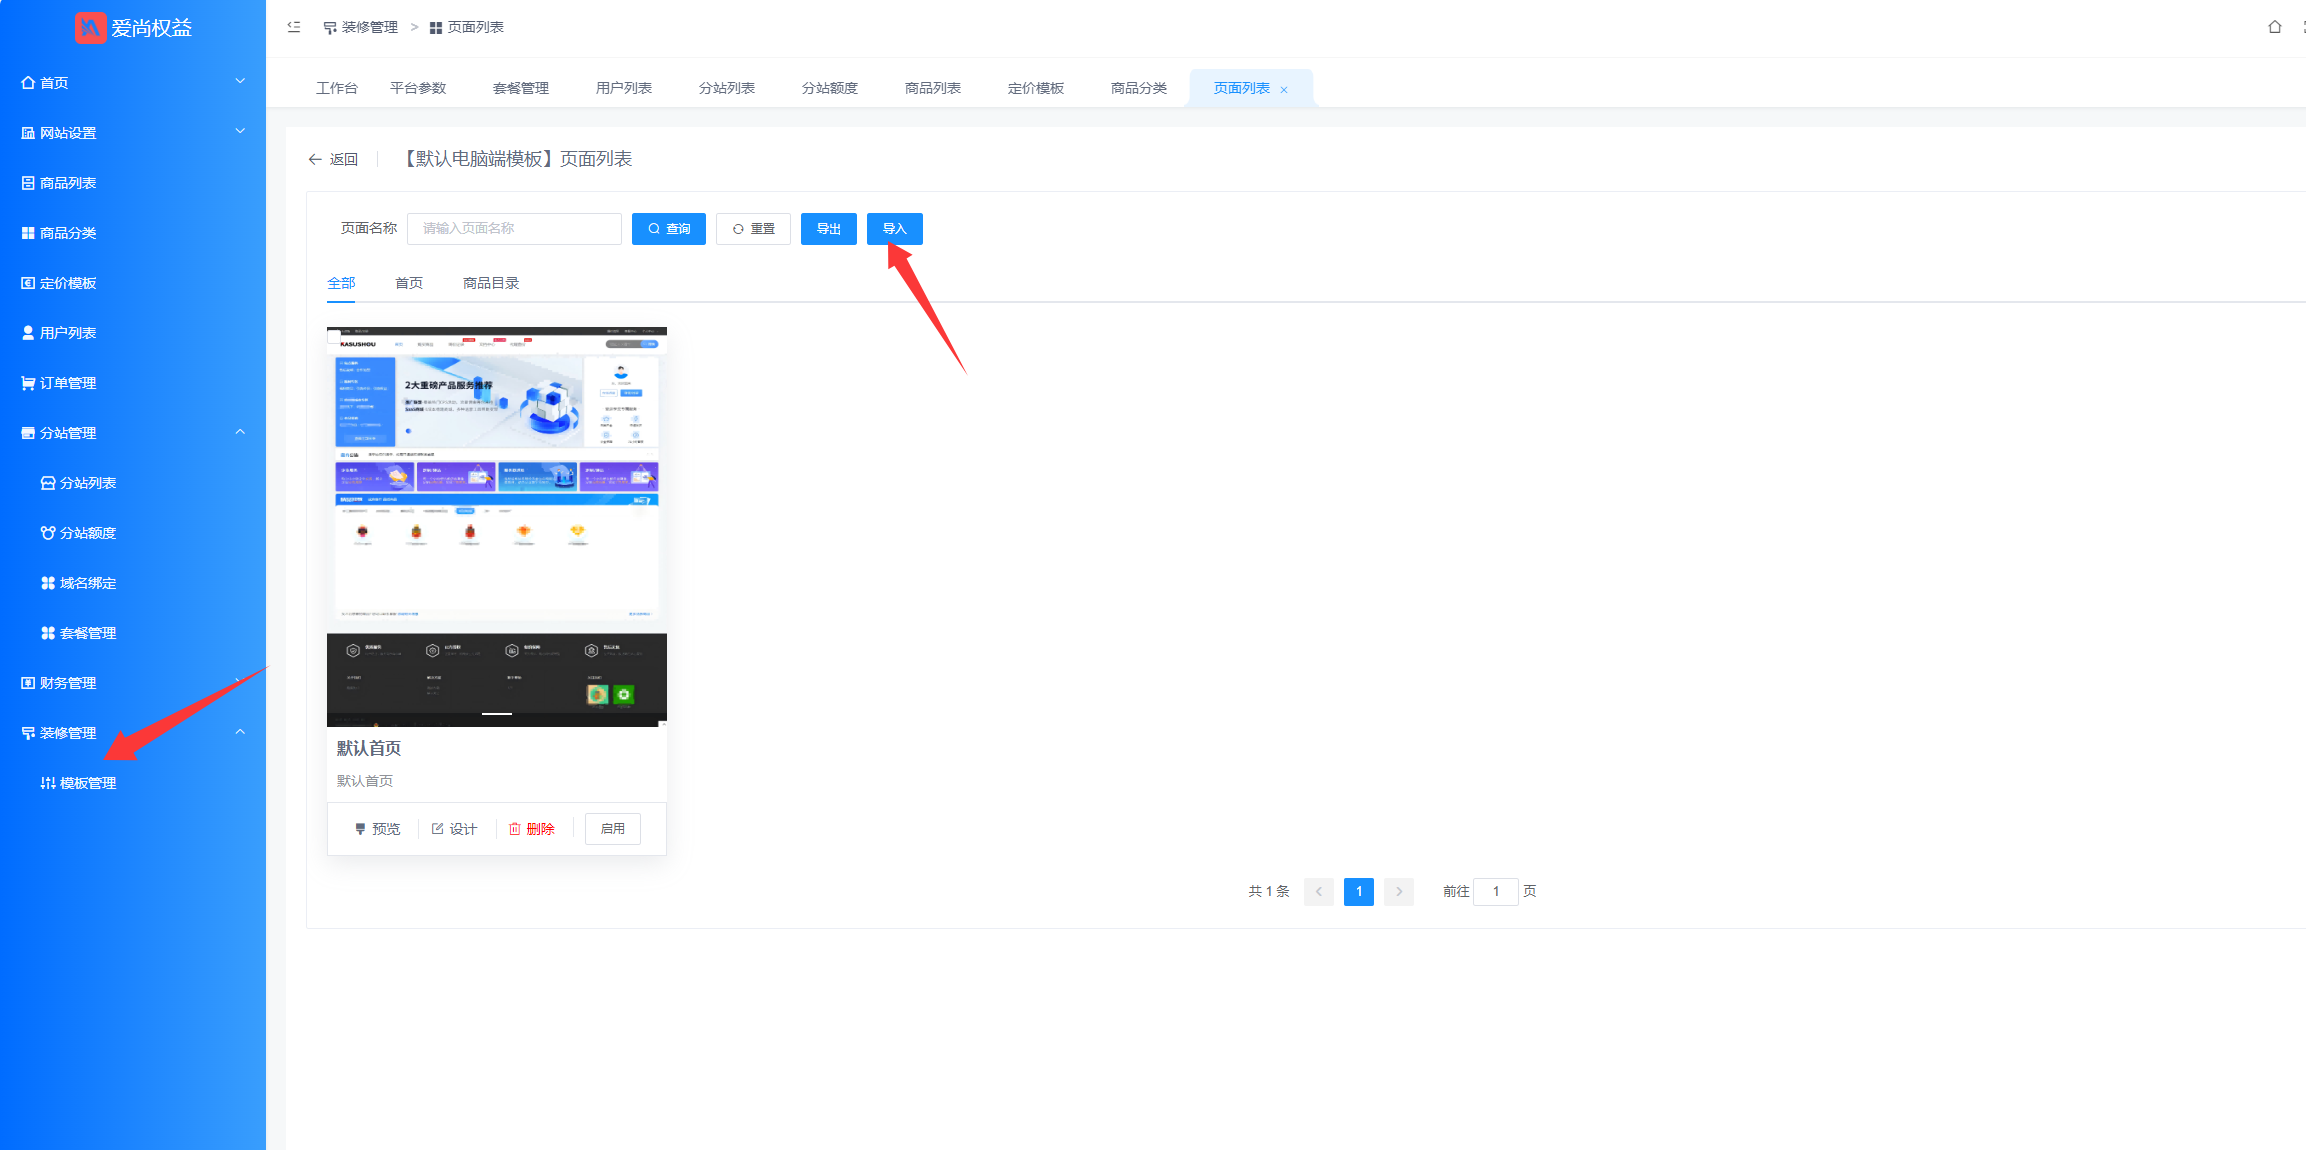Collapse the 分站管理 chevron
The height and width of the screenshot is (1150, 2306).
coord(240,431)
